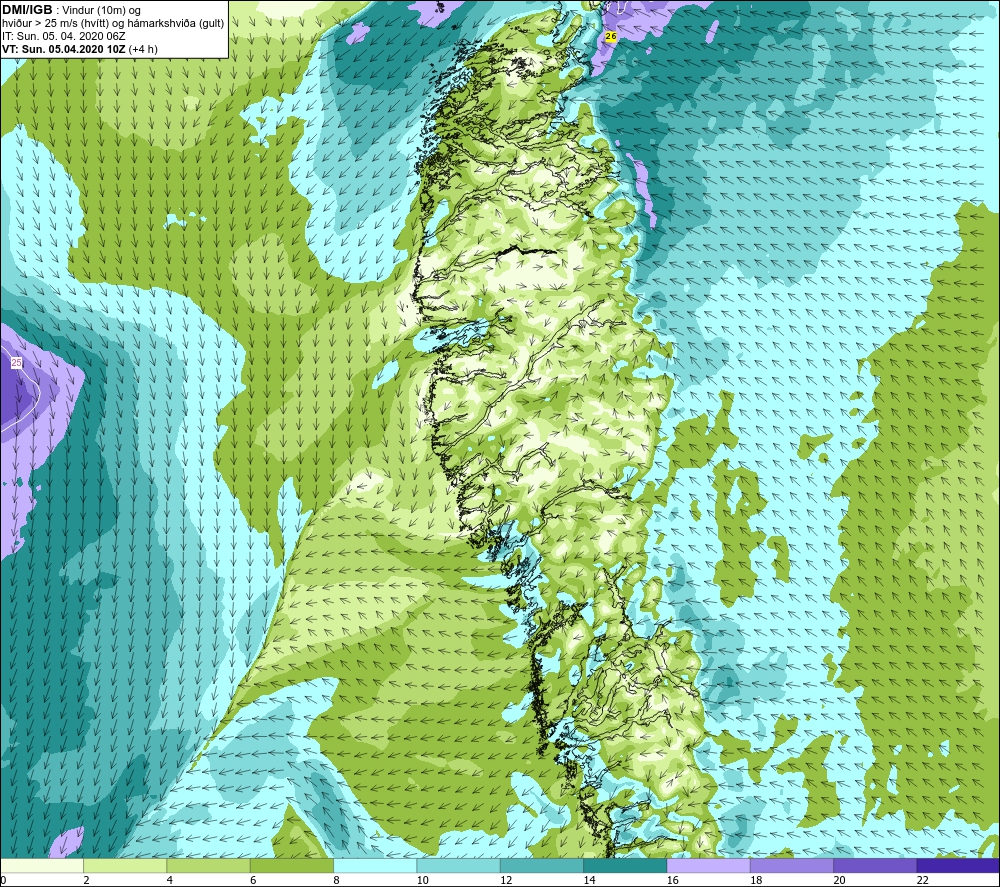Select the 16-18 m/s lavender swatch
This screenshot has width=1000, height=887.
709,865
